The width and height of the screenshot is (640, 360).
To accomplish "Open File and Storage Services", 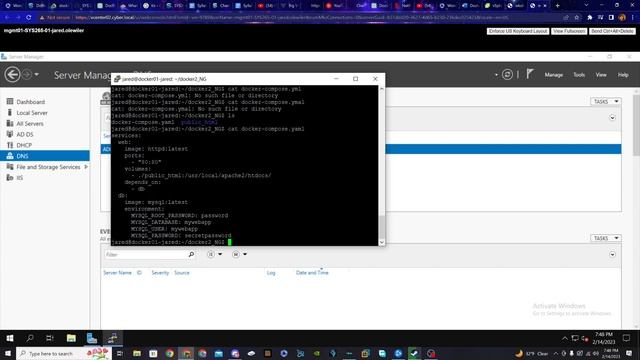I will 48,167.
